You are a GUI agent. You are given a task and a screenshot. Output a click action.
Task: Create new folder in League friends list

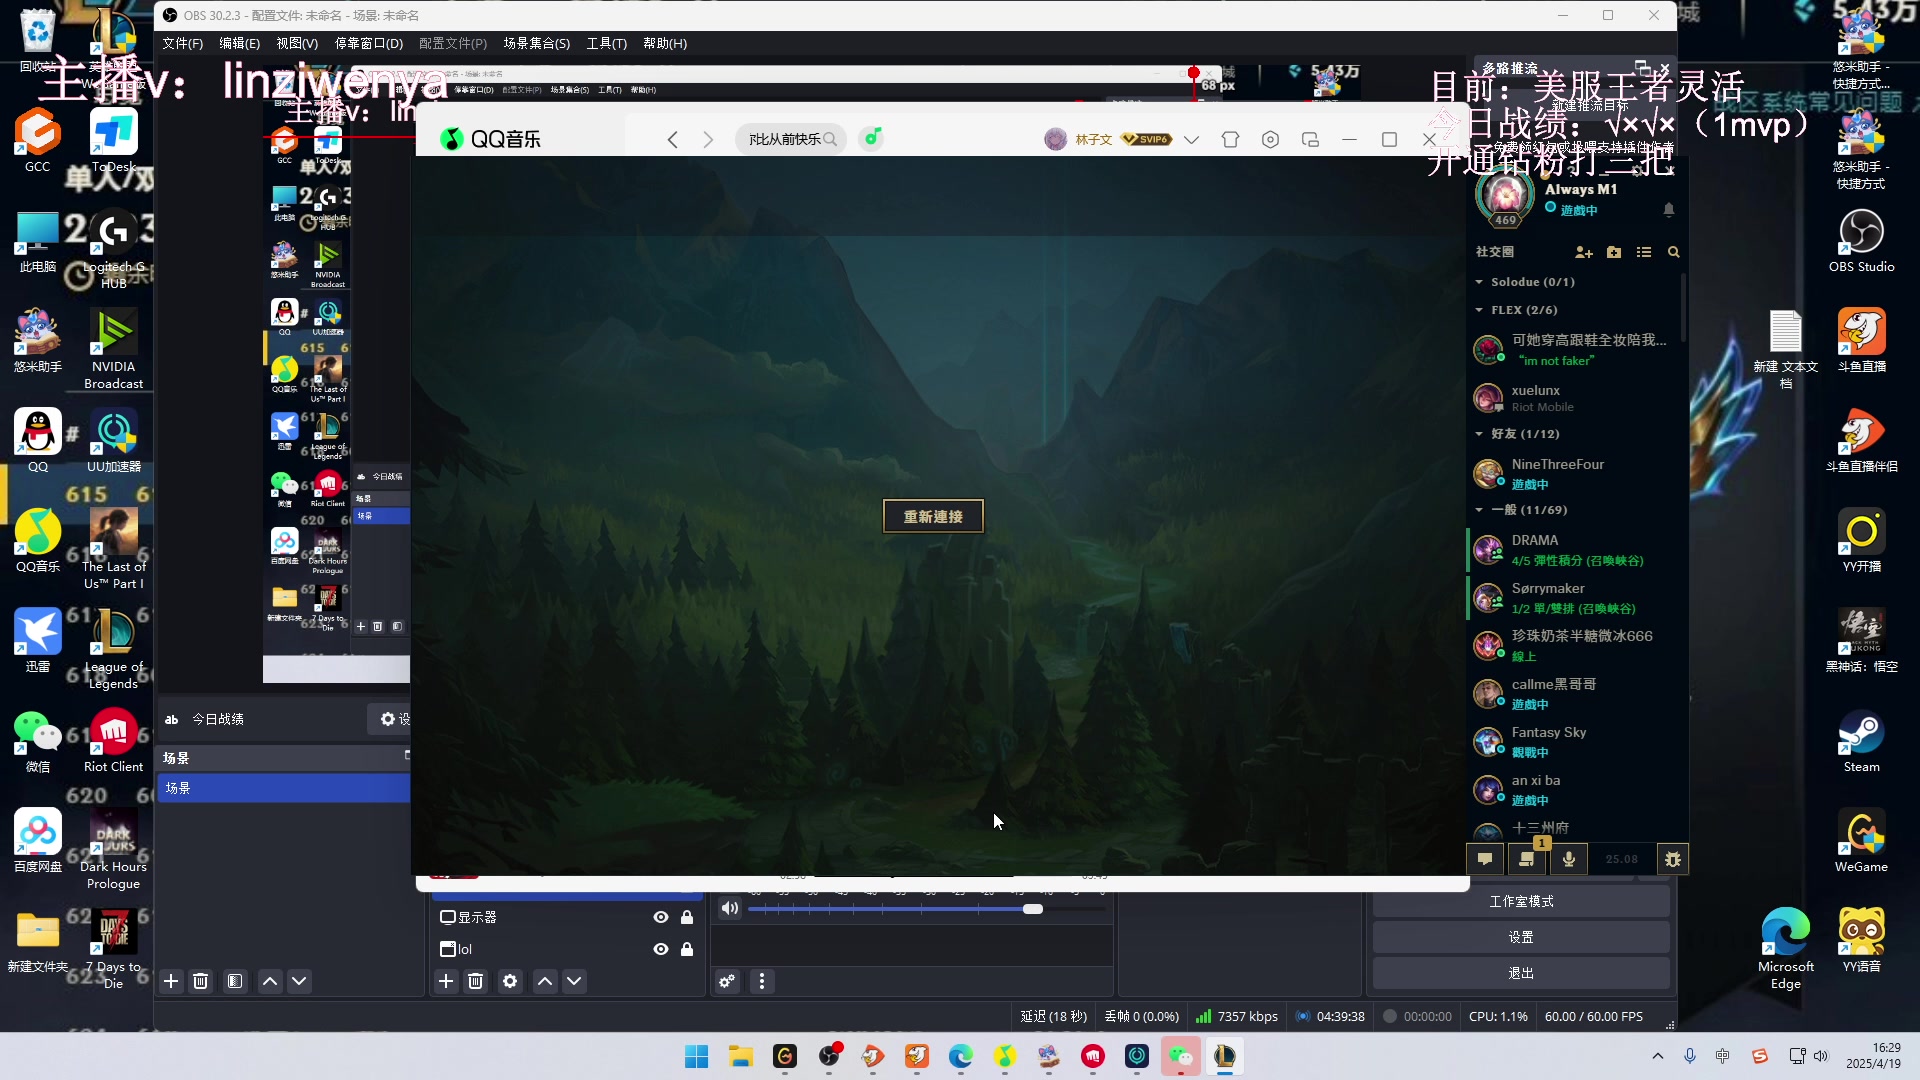1614,253
